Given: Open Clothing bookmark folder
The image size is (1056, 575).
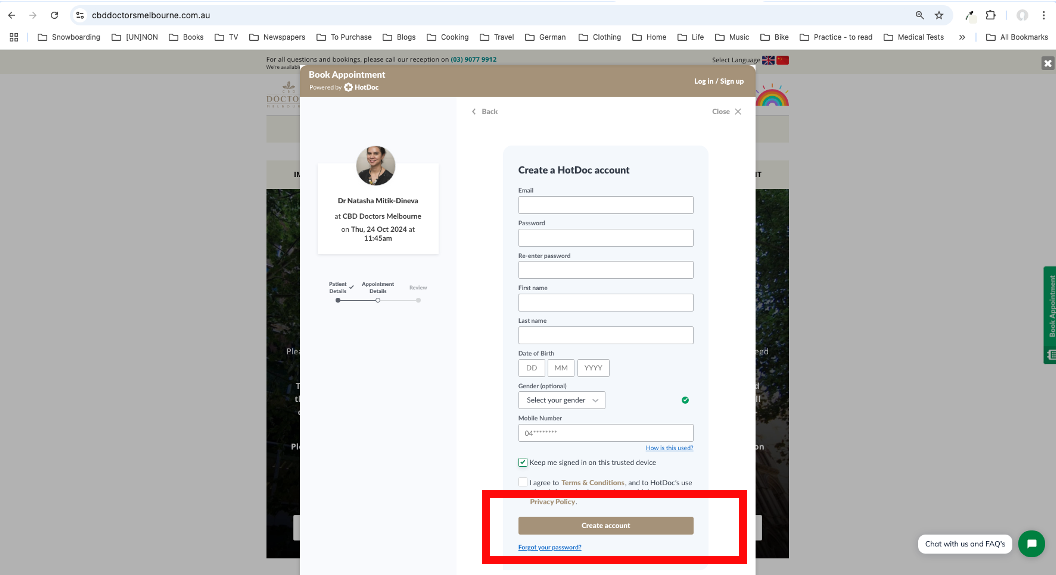Looking at the screenshot, I should [600, 37].
